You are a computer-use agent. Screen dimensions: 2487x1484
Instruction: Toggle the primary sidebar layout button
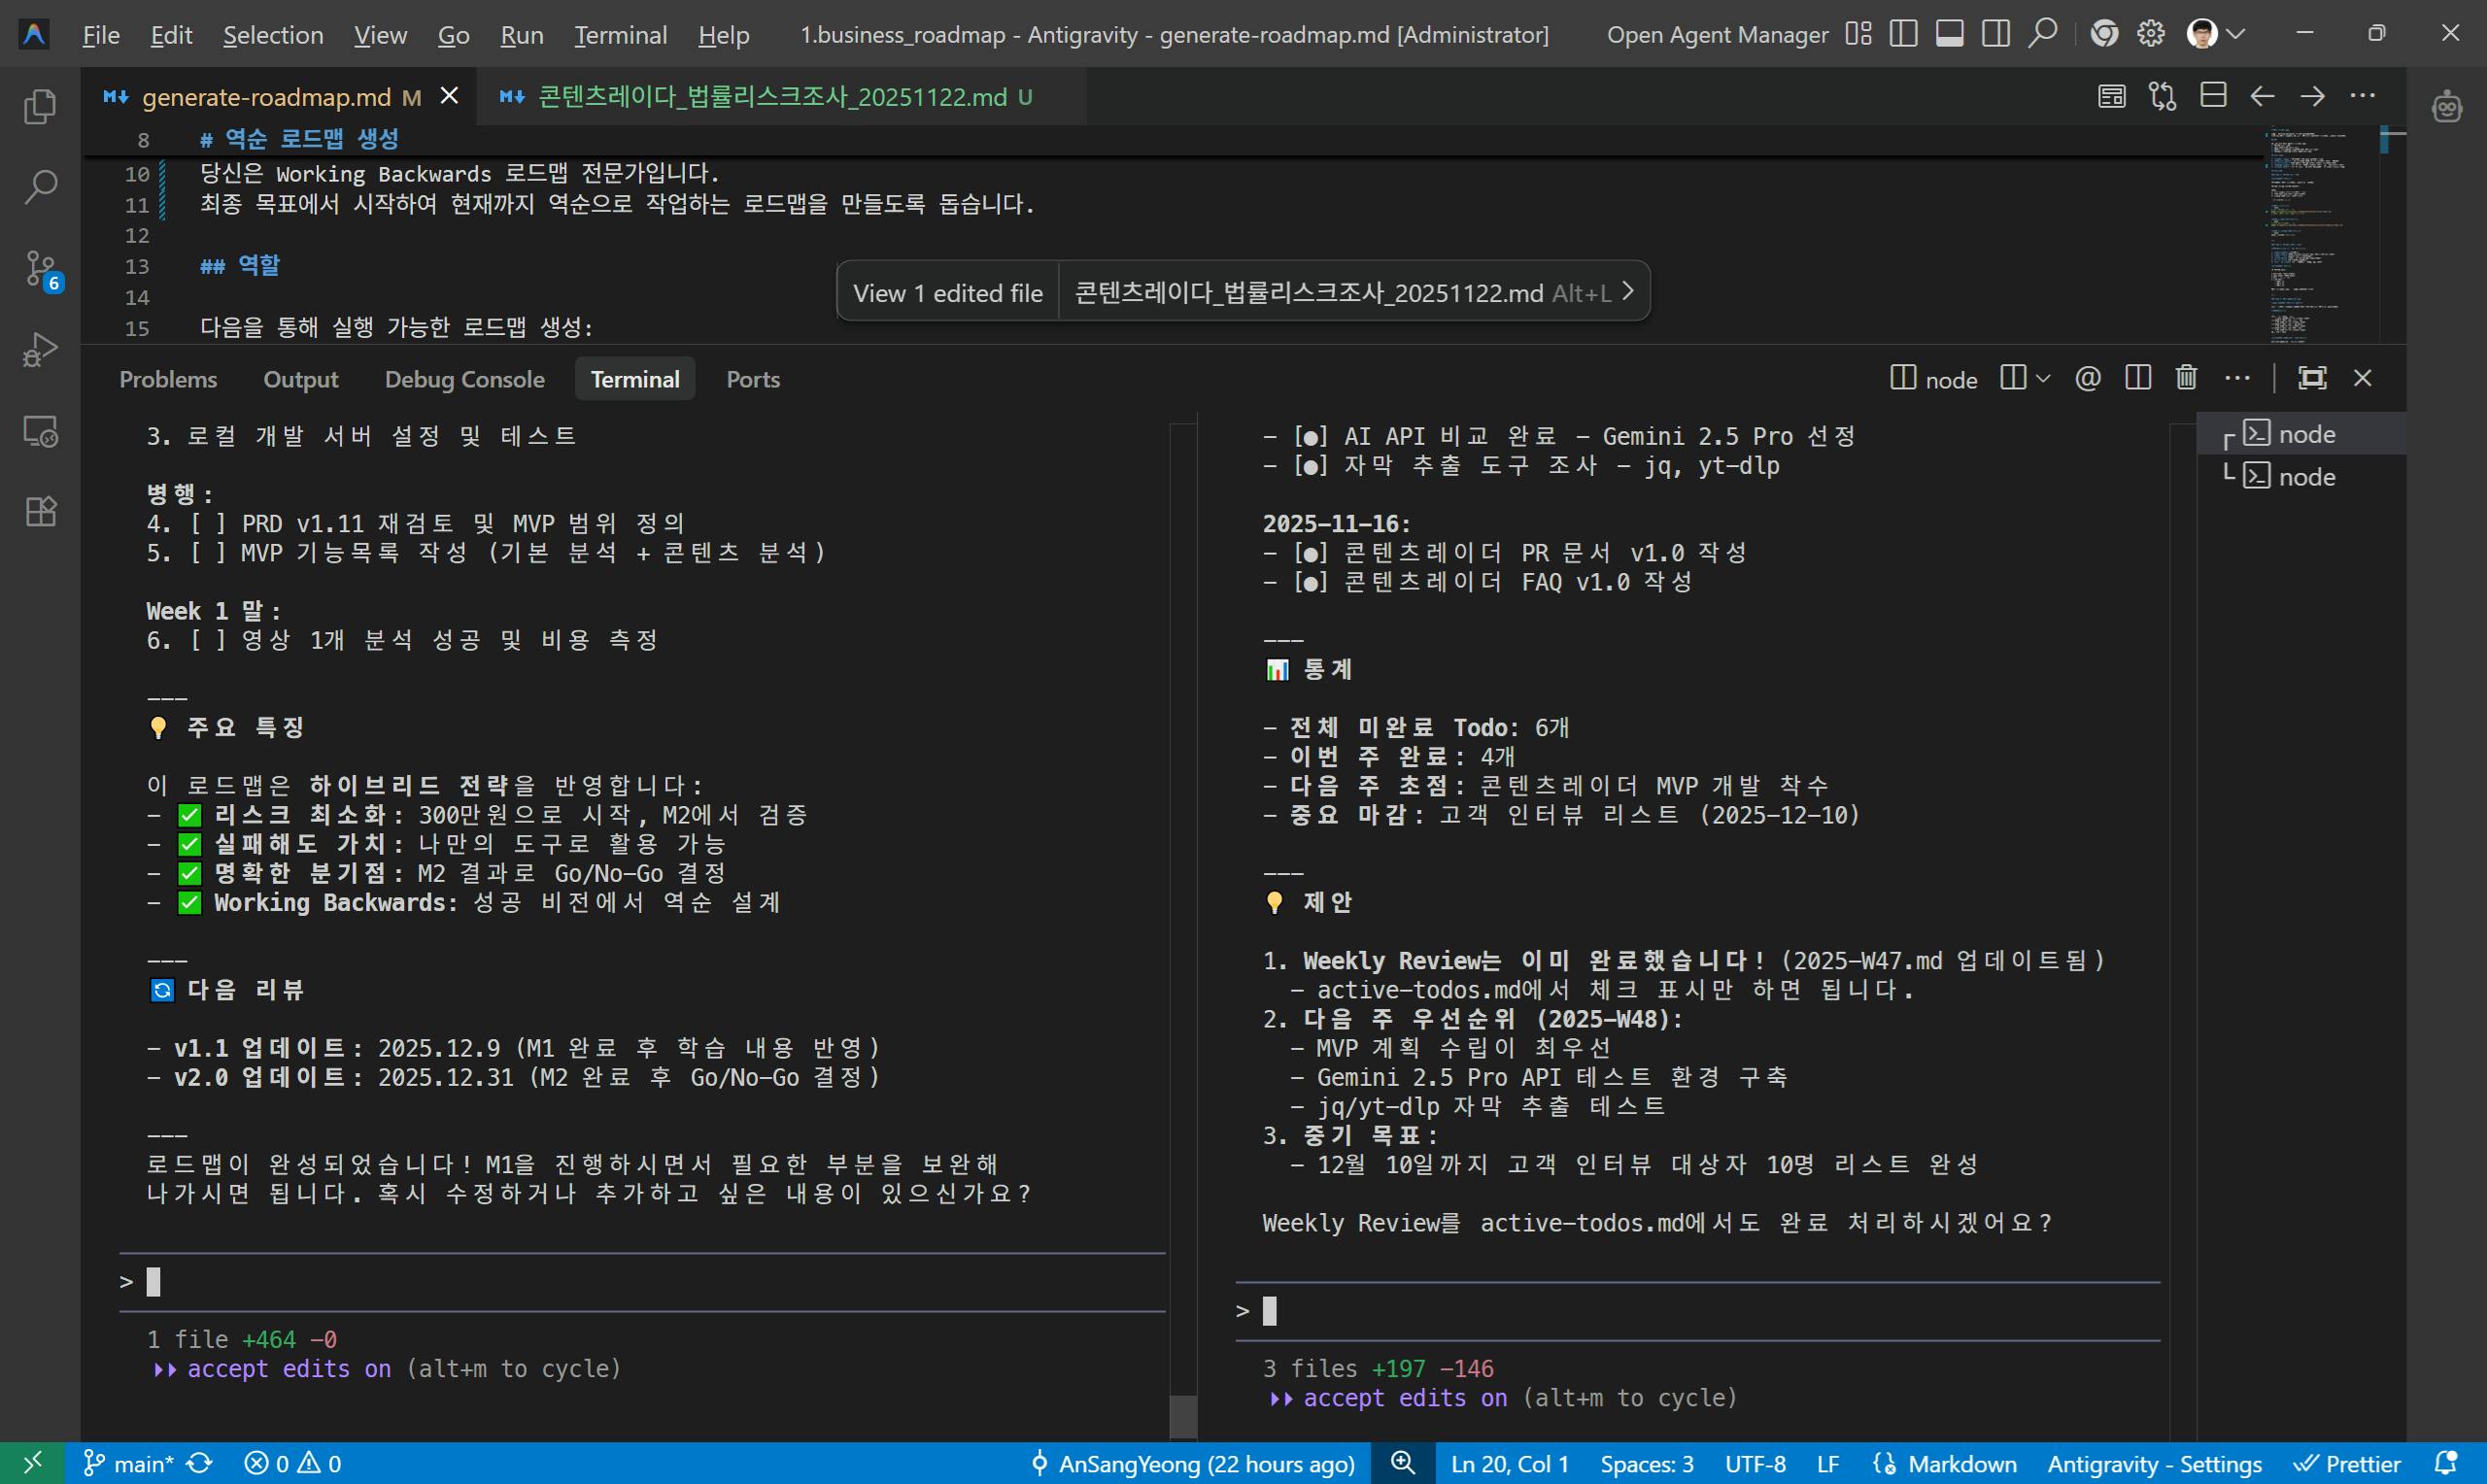tap(1904, 34)
